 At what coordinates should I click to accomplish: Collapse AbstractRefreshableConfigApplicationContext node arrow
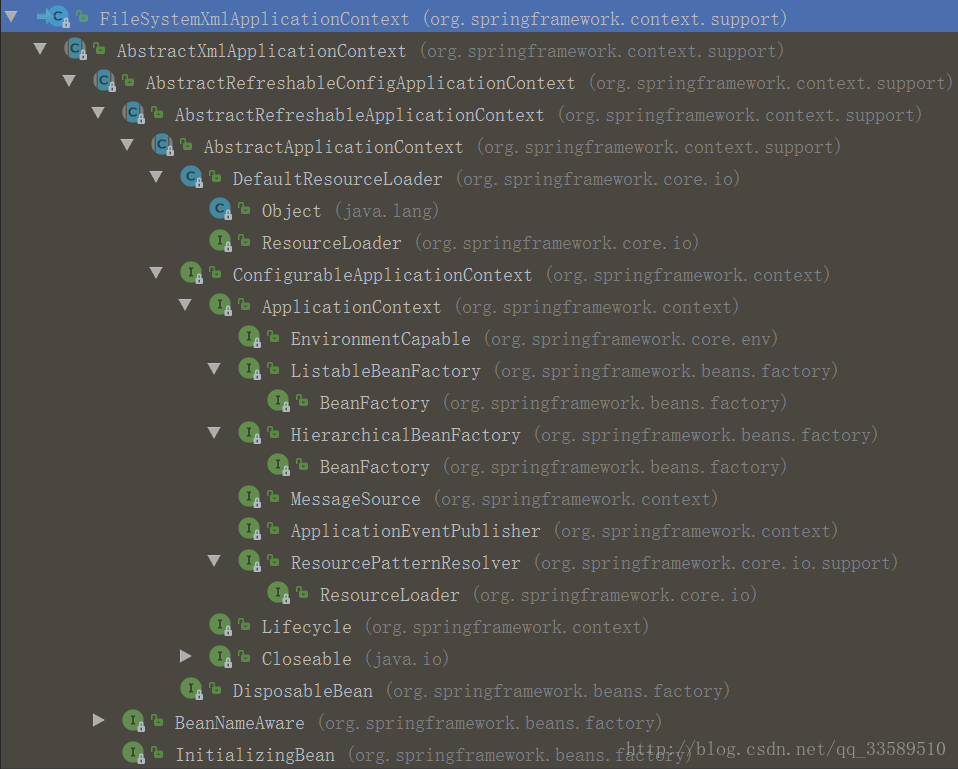(x=69, y=80)
